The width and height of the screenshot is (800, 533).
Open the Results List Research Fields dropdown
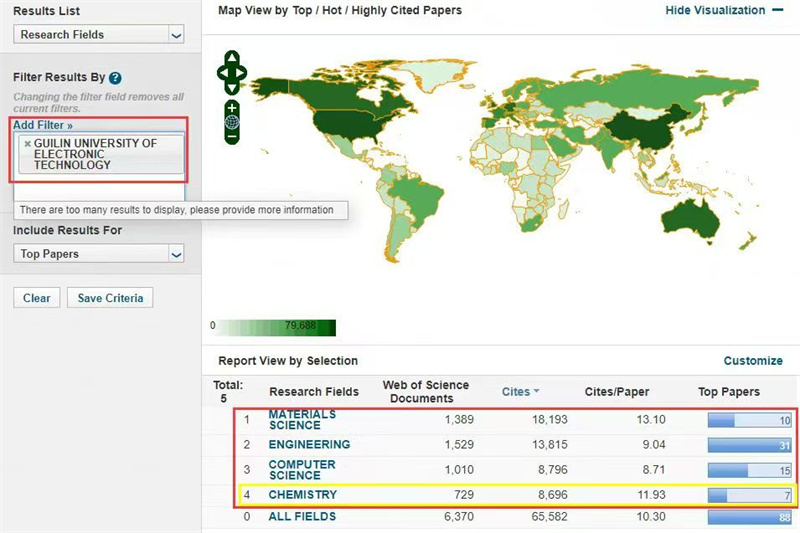[x=100, y=35]
